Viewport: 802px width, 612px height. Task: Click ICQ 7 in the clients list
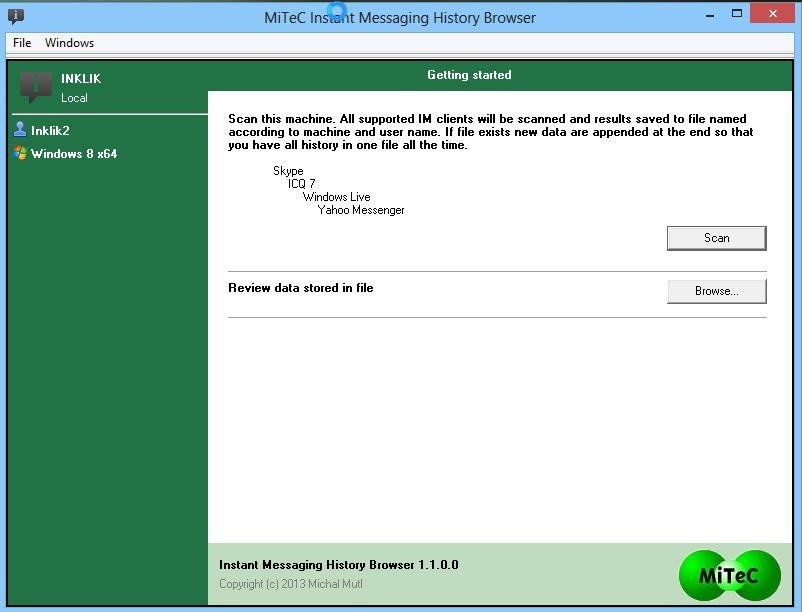[301, 184]
